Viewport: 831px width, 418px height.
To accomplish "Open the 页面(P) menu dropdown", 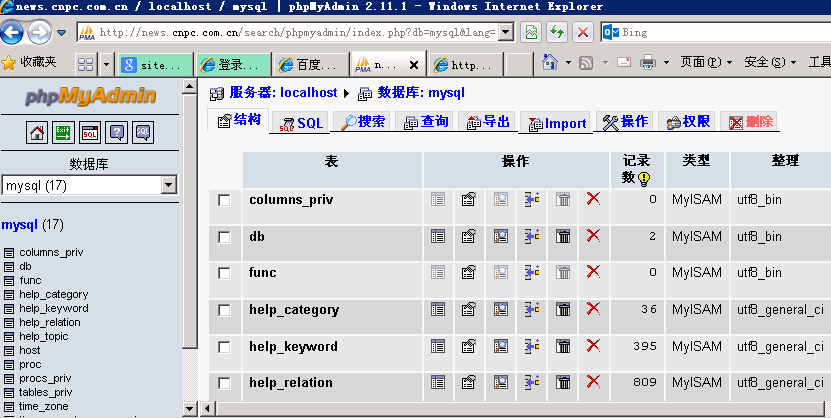I will 706,62.
